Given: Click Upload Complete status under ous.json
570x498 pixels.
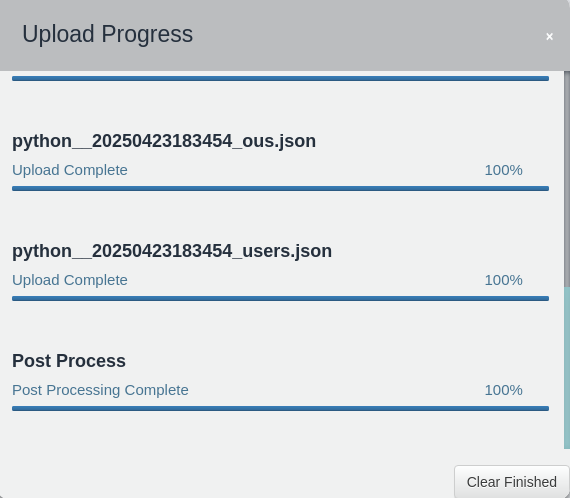Looking at the screenshot, I should [x=70, y=170].
